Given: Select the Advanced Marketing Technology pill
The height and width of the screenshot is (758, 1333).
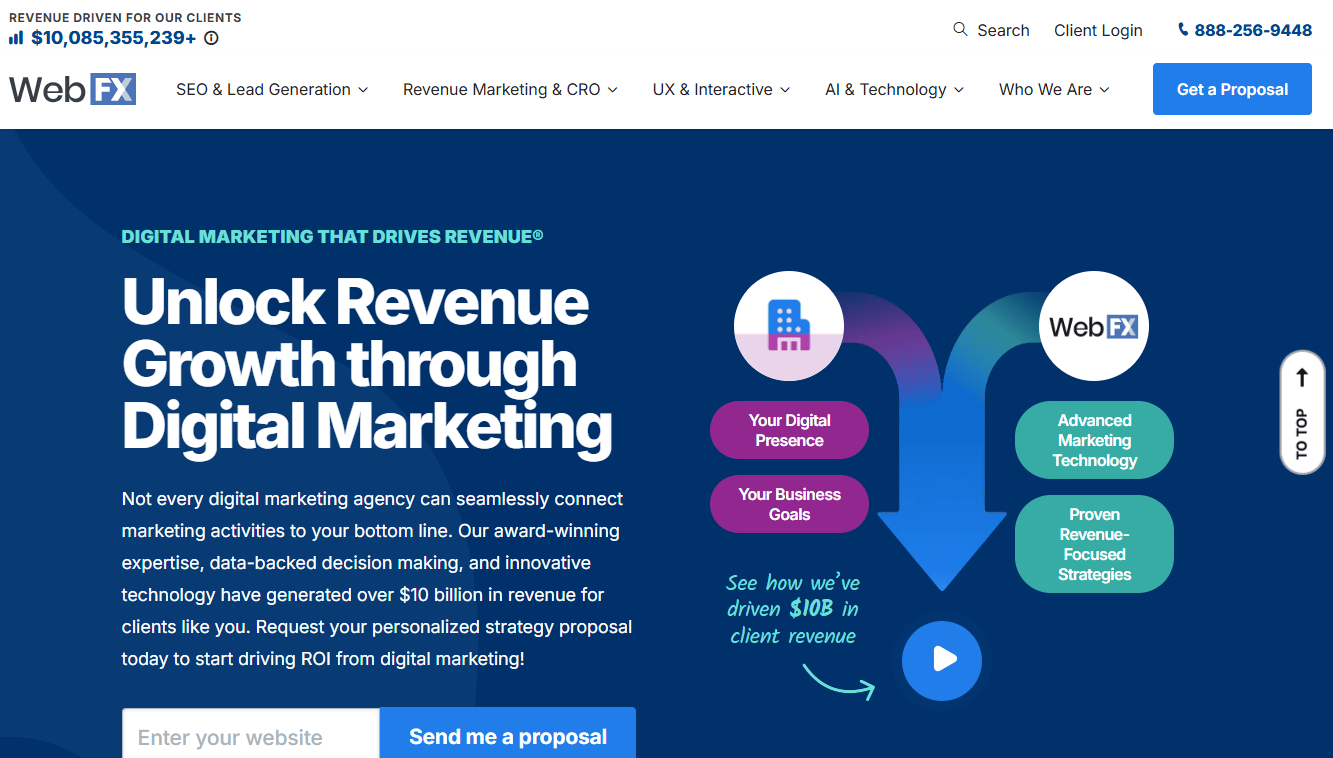Looking at the screenshot, I should pyautogui.click(x=1094, y=440).
